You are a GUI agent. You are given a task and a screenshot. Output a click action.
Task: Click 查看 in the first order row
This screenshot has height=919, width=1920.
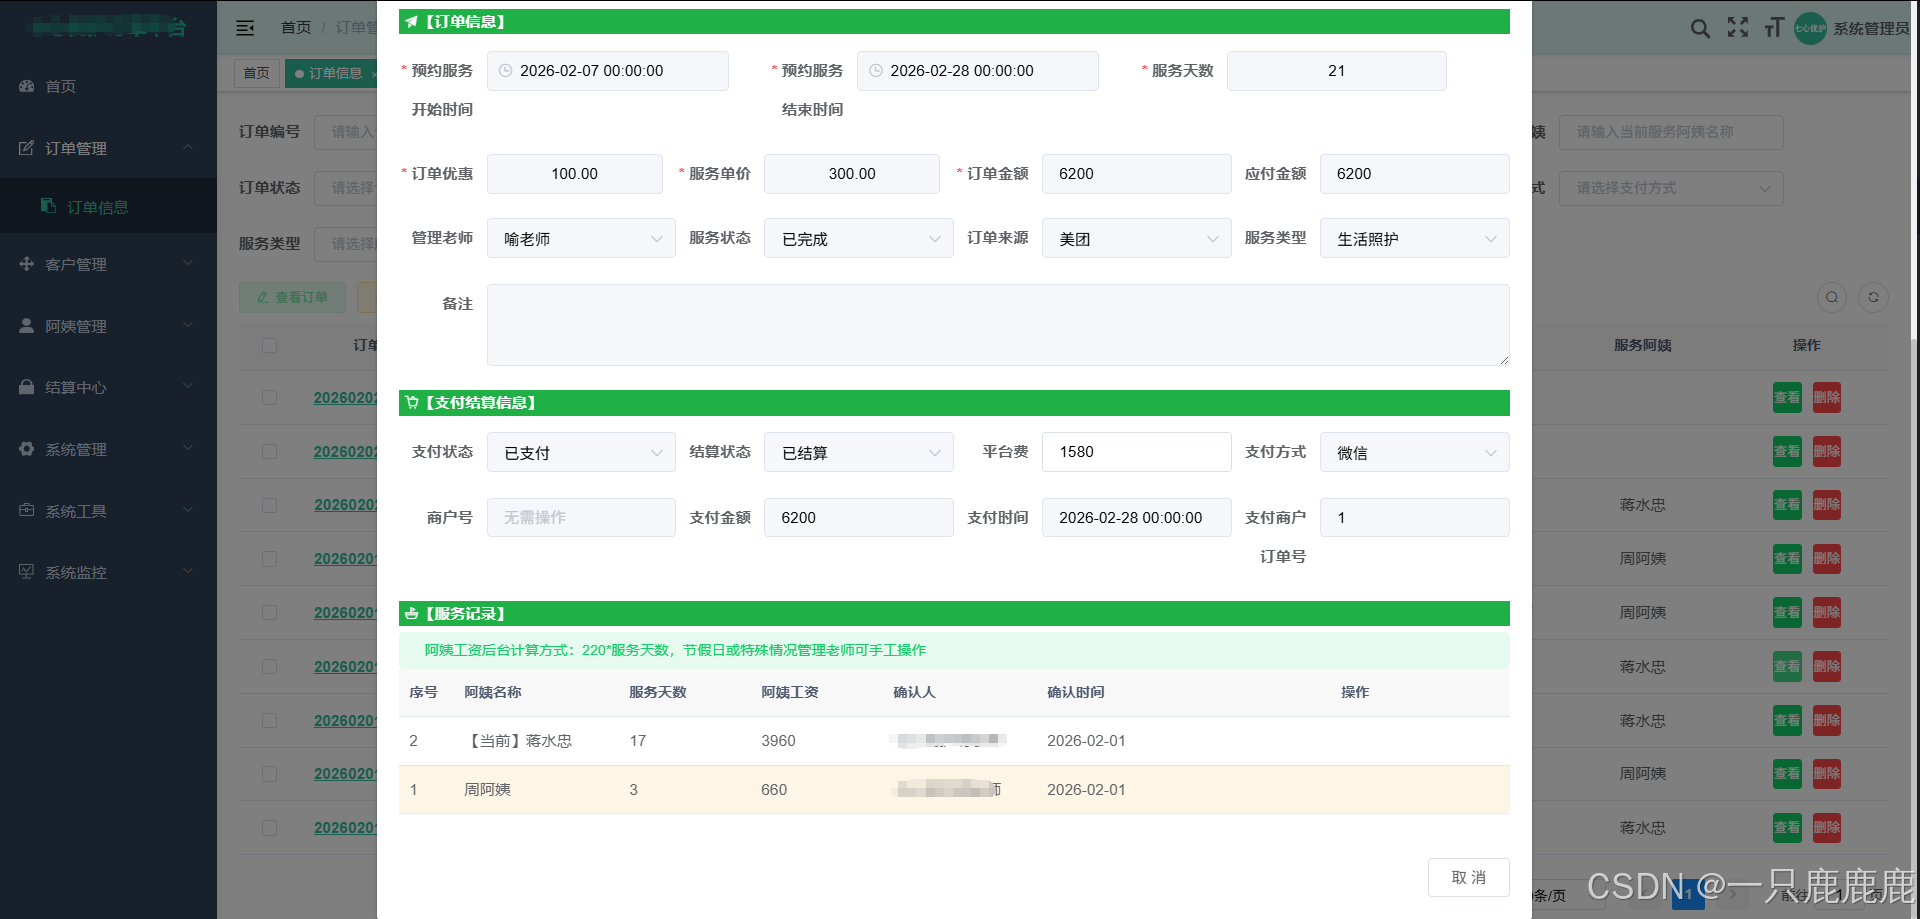pos(1787,398)
